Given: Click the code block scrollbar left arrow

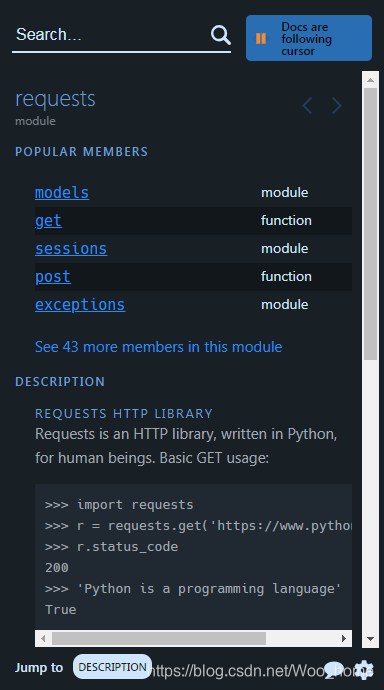Looking at the screenshot, I should tap(43, 638).
